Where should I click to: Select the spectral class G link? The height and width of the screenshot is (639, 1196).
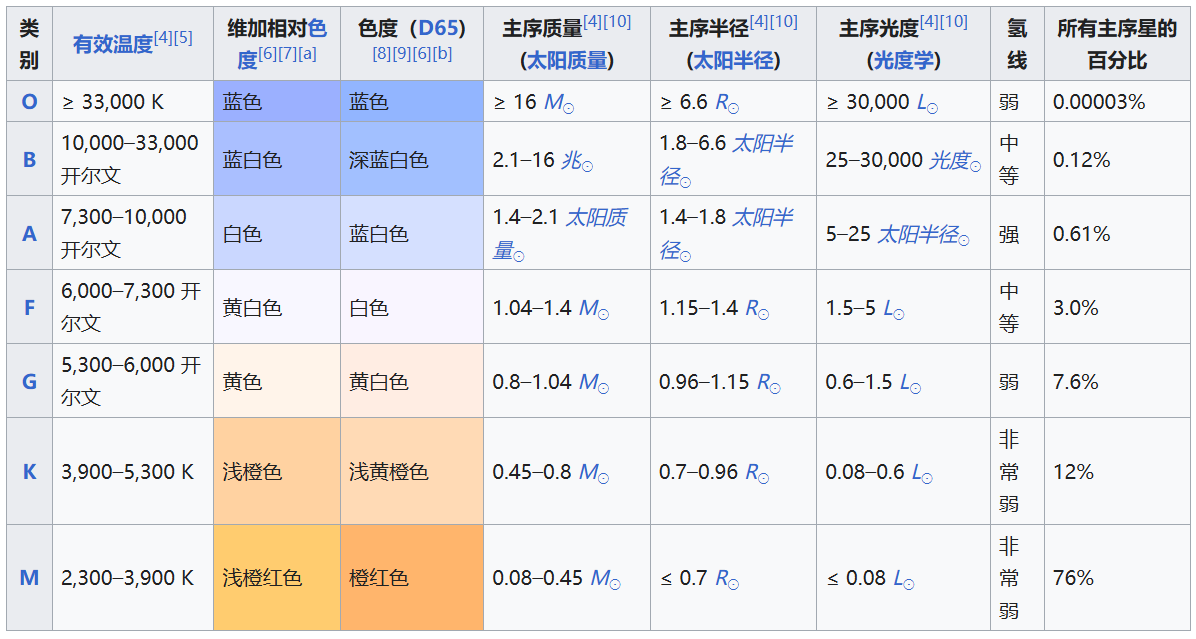(x=29, y=382)
